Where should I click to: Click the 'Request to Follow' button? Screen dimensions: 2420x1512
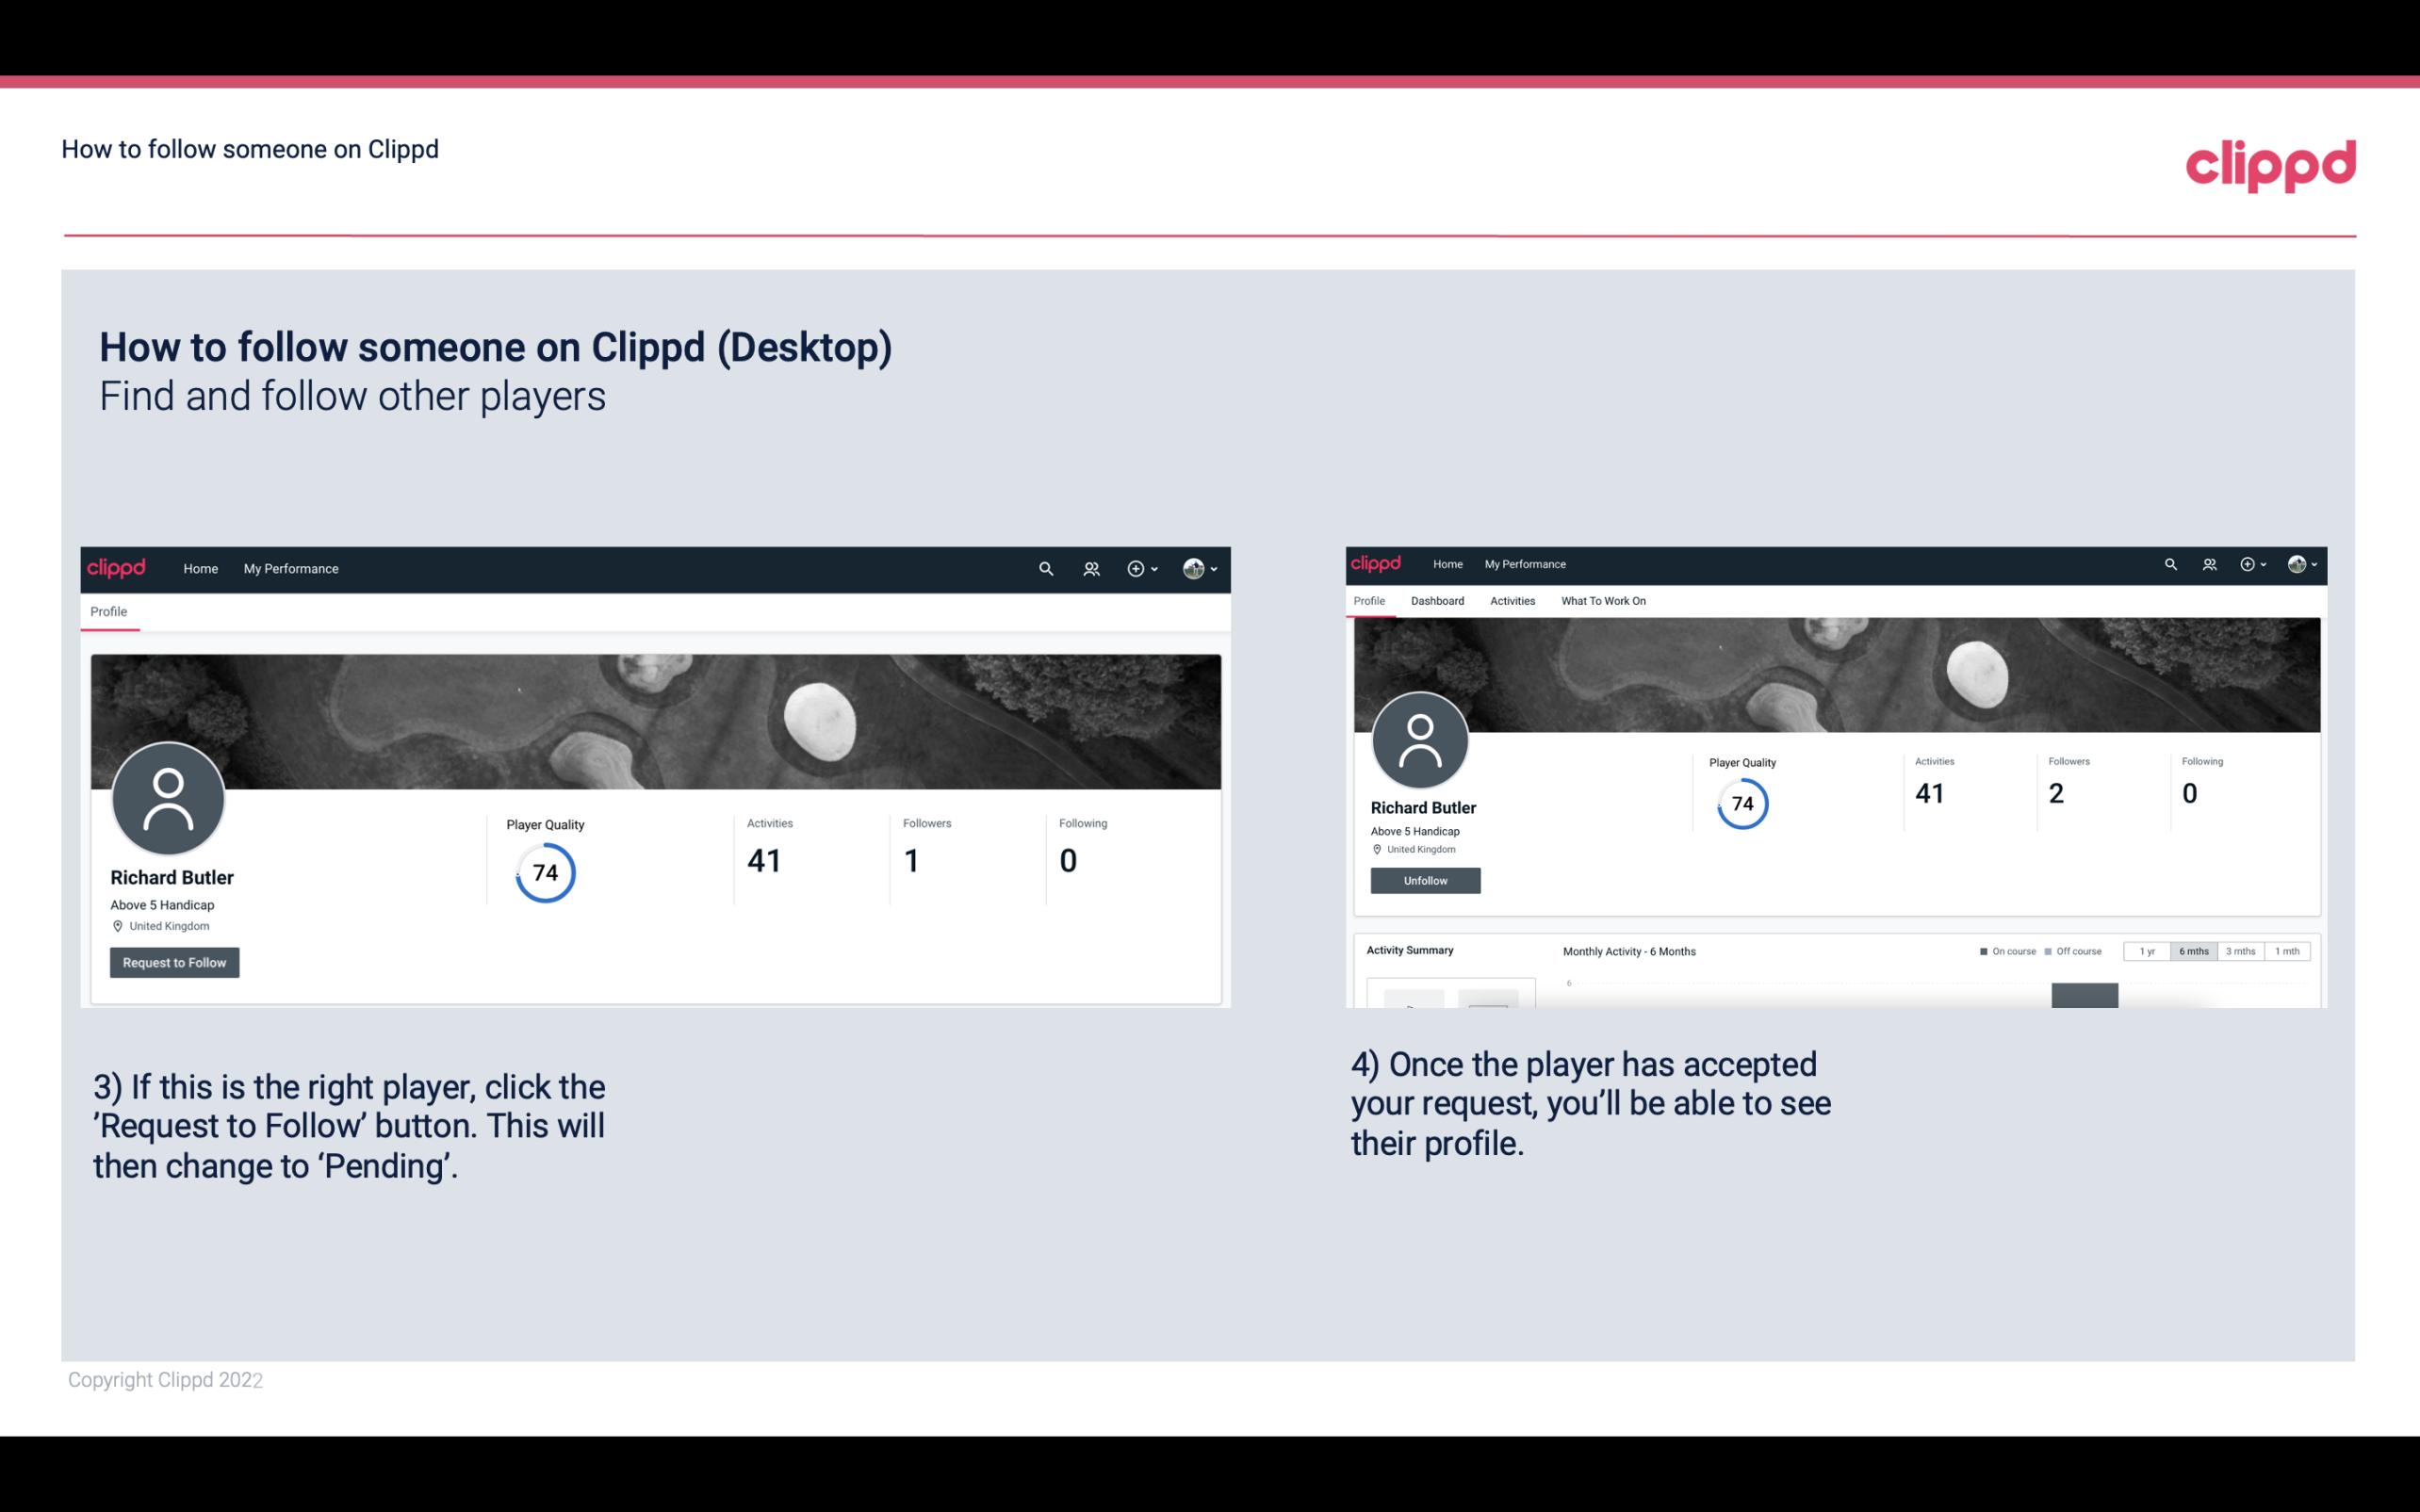(174, 962)
